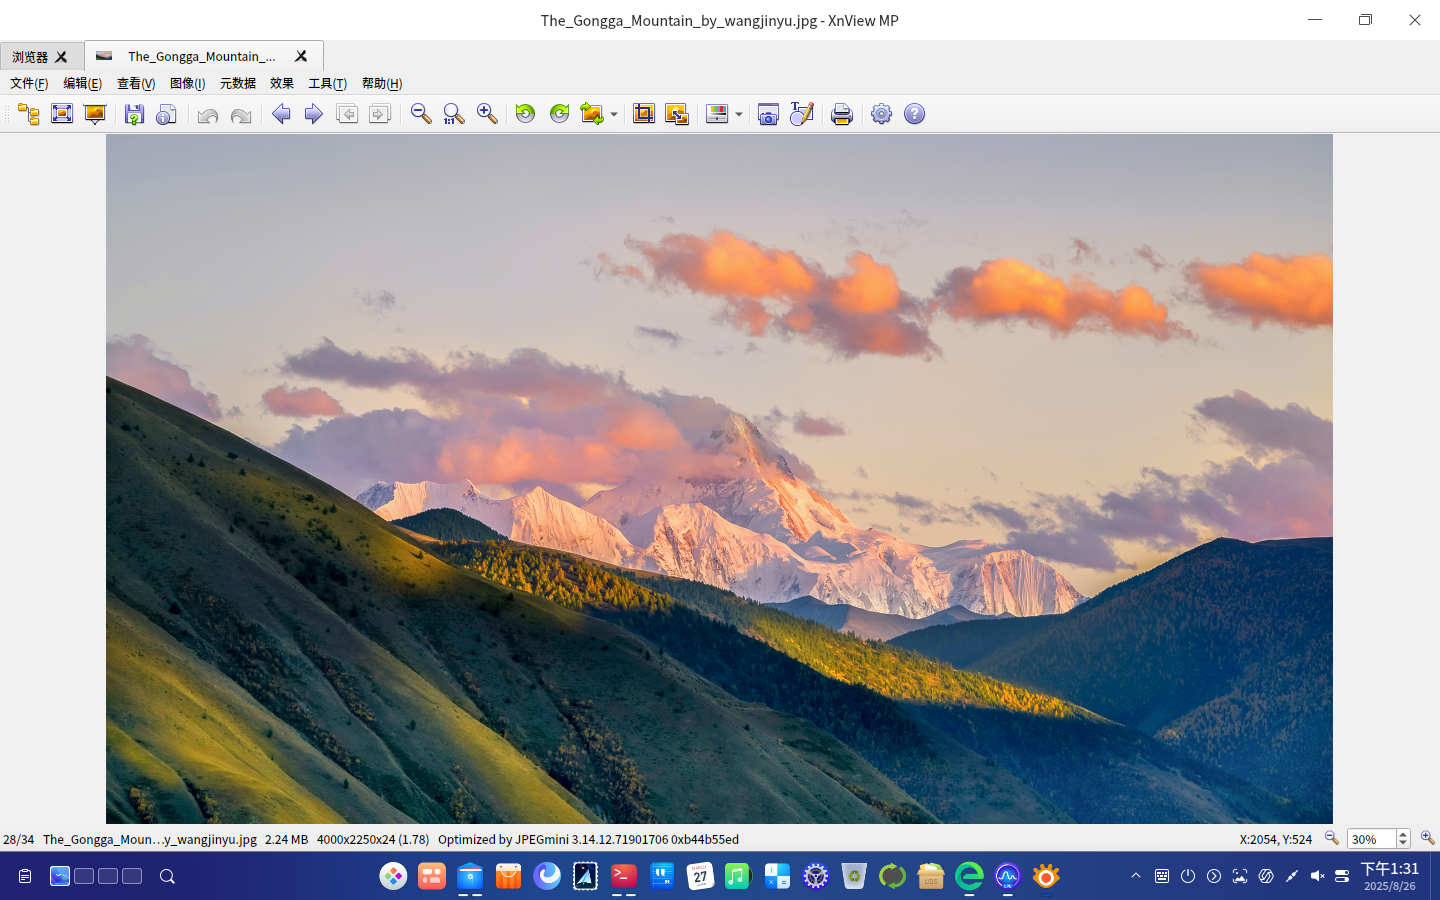Go to next file with blue right arrow
This screenshot has height=900, width=1440.
pos(314,114)
